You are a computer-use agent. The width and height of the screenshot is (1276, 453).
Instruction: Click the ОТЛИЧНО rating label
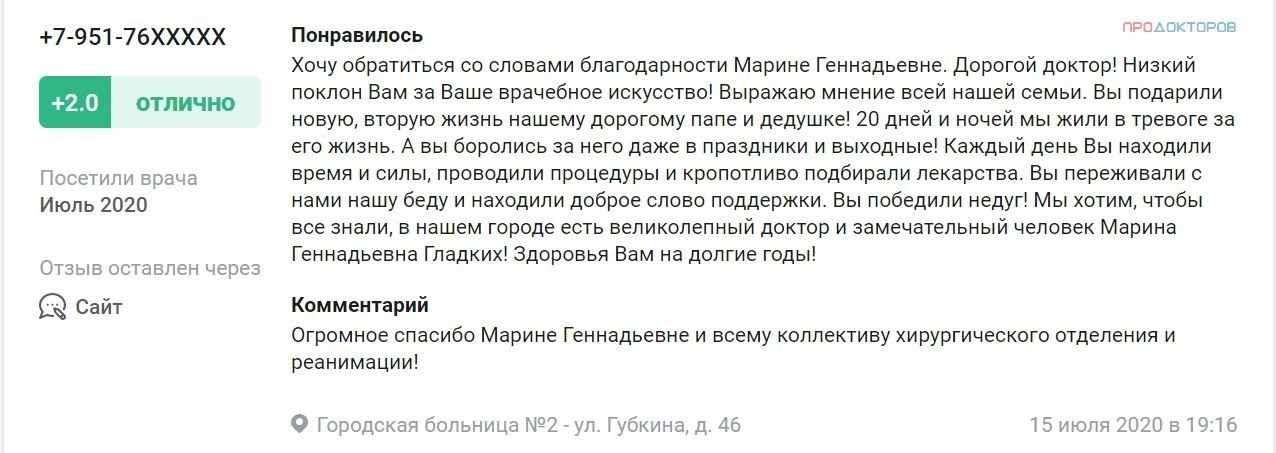186,103
